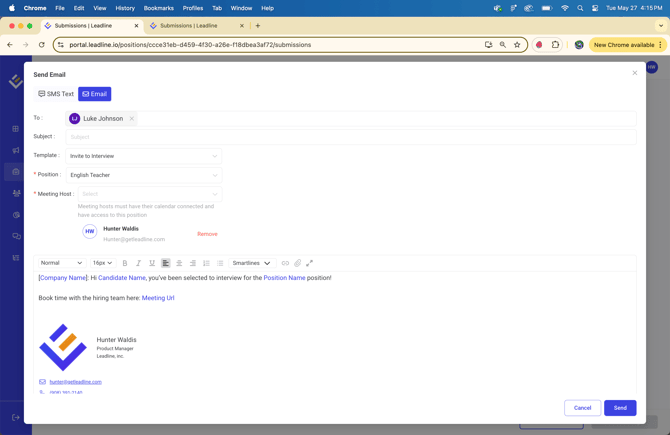Toggle italic formatting in the editor toolbar
This screenshot has height=435, width=670.
tap(138, 263)
